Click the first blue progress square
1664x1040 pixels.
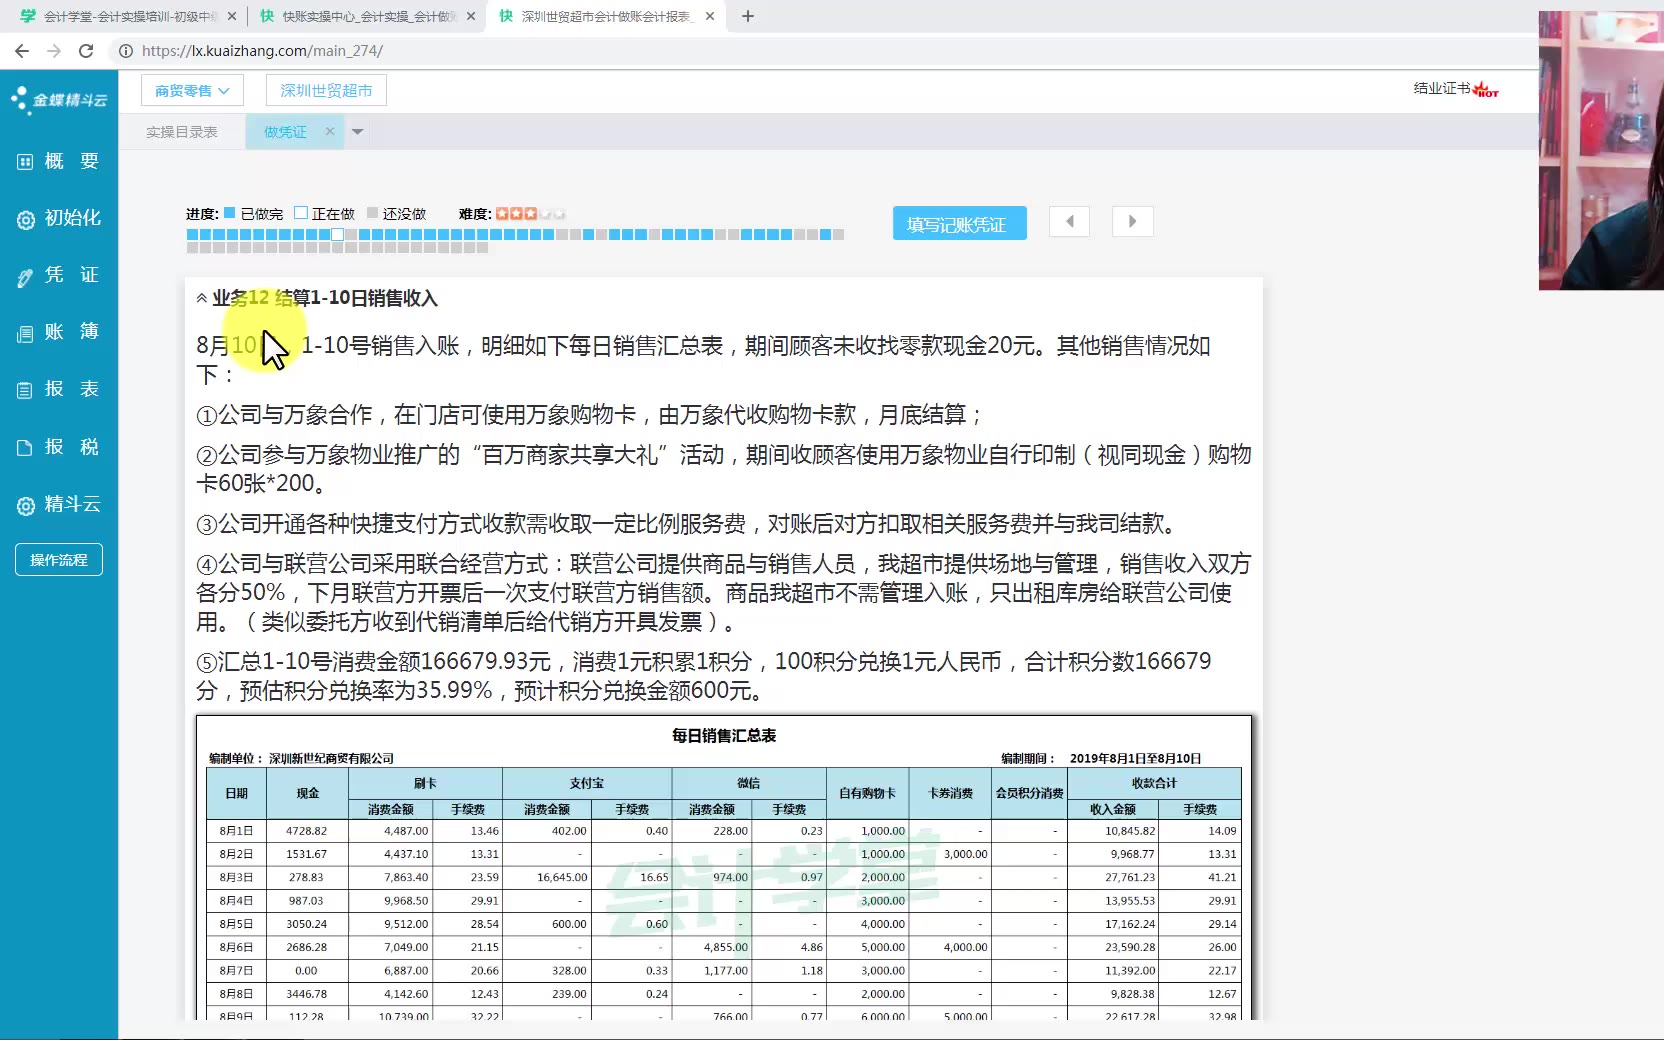pos(192,235)
